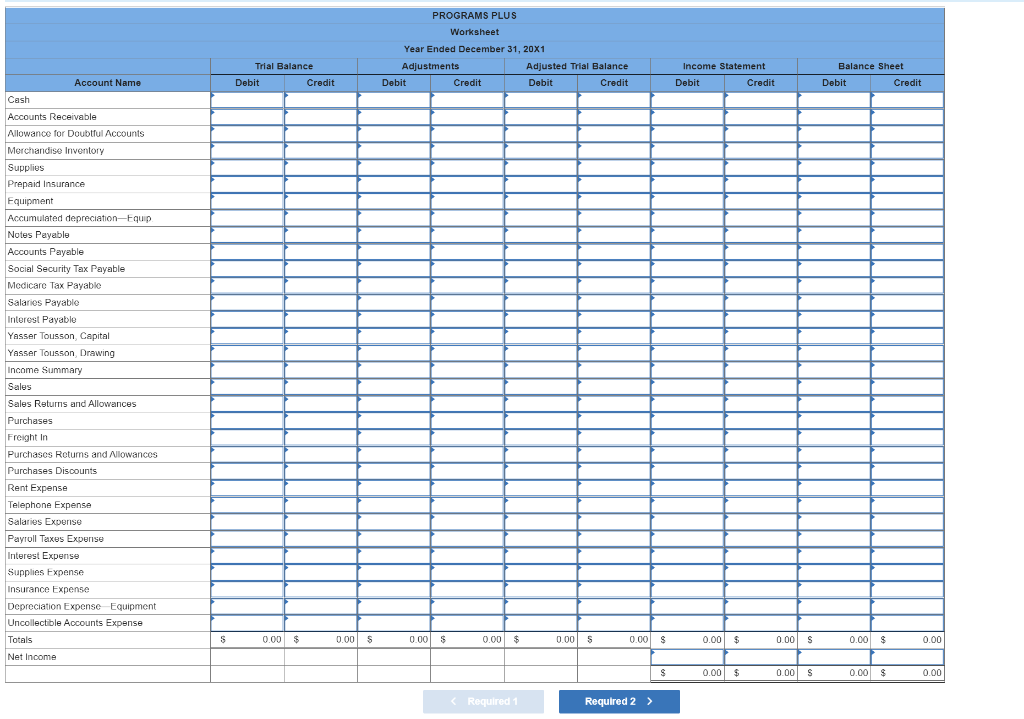Image resolution: width=1024 pixels, height=719 pixels.
Task: Select Accounts Payable Adjusted Trial Balance Credit cell
Action: pyautogui.click(x=614, y=252)
